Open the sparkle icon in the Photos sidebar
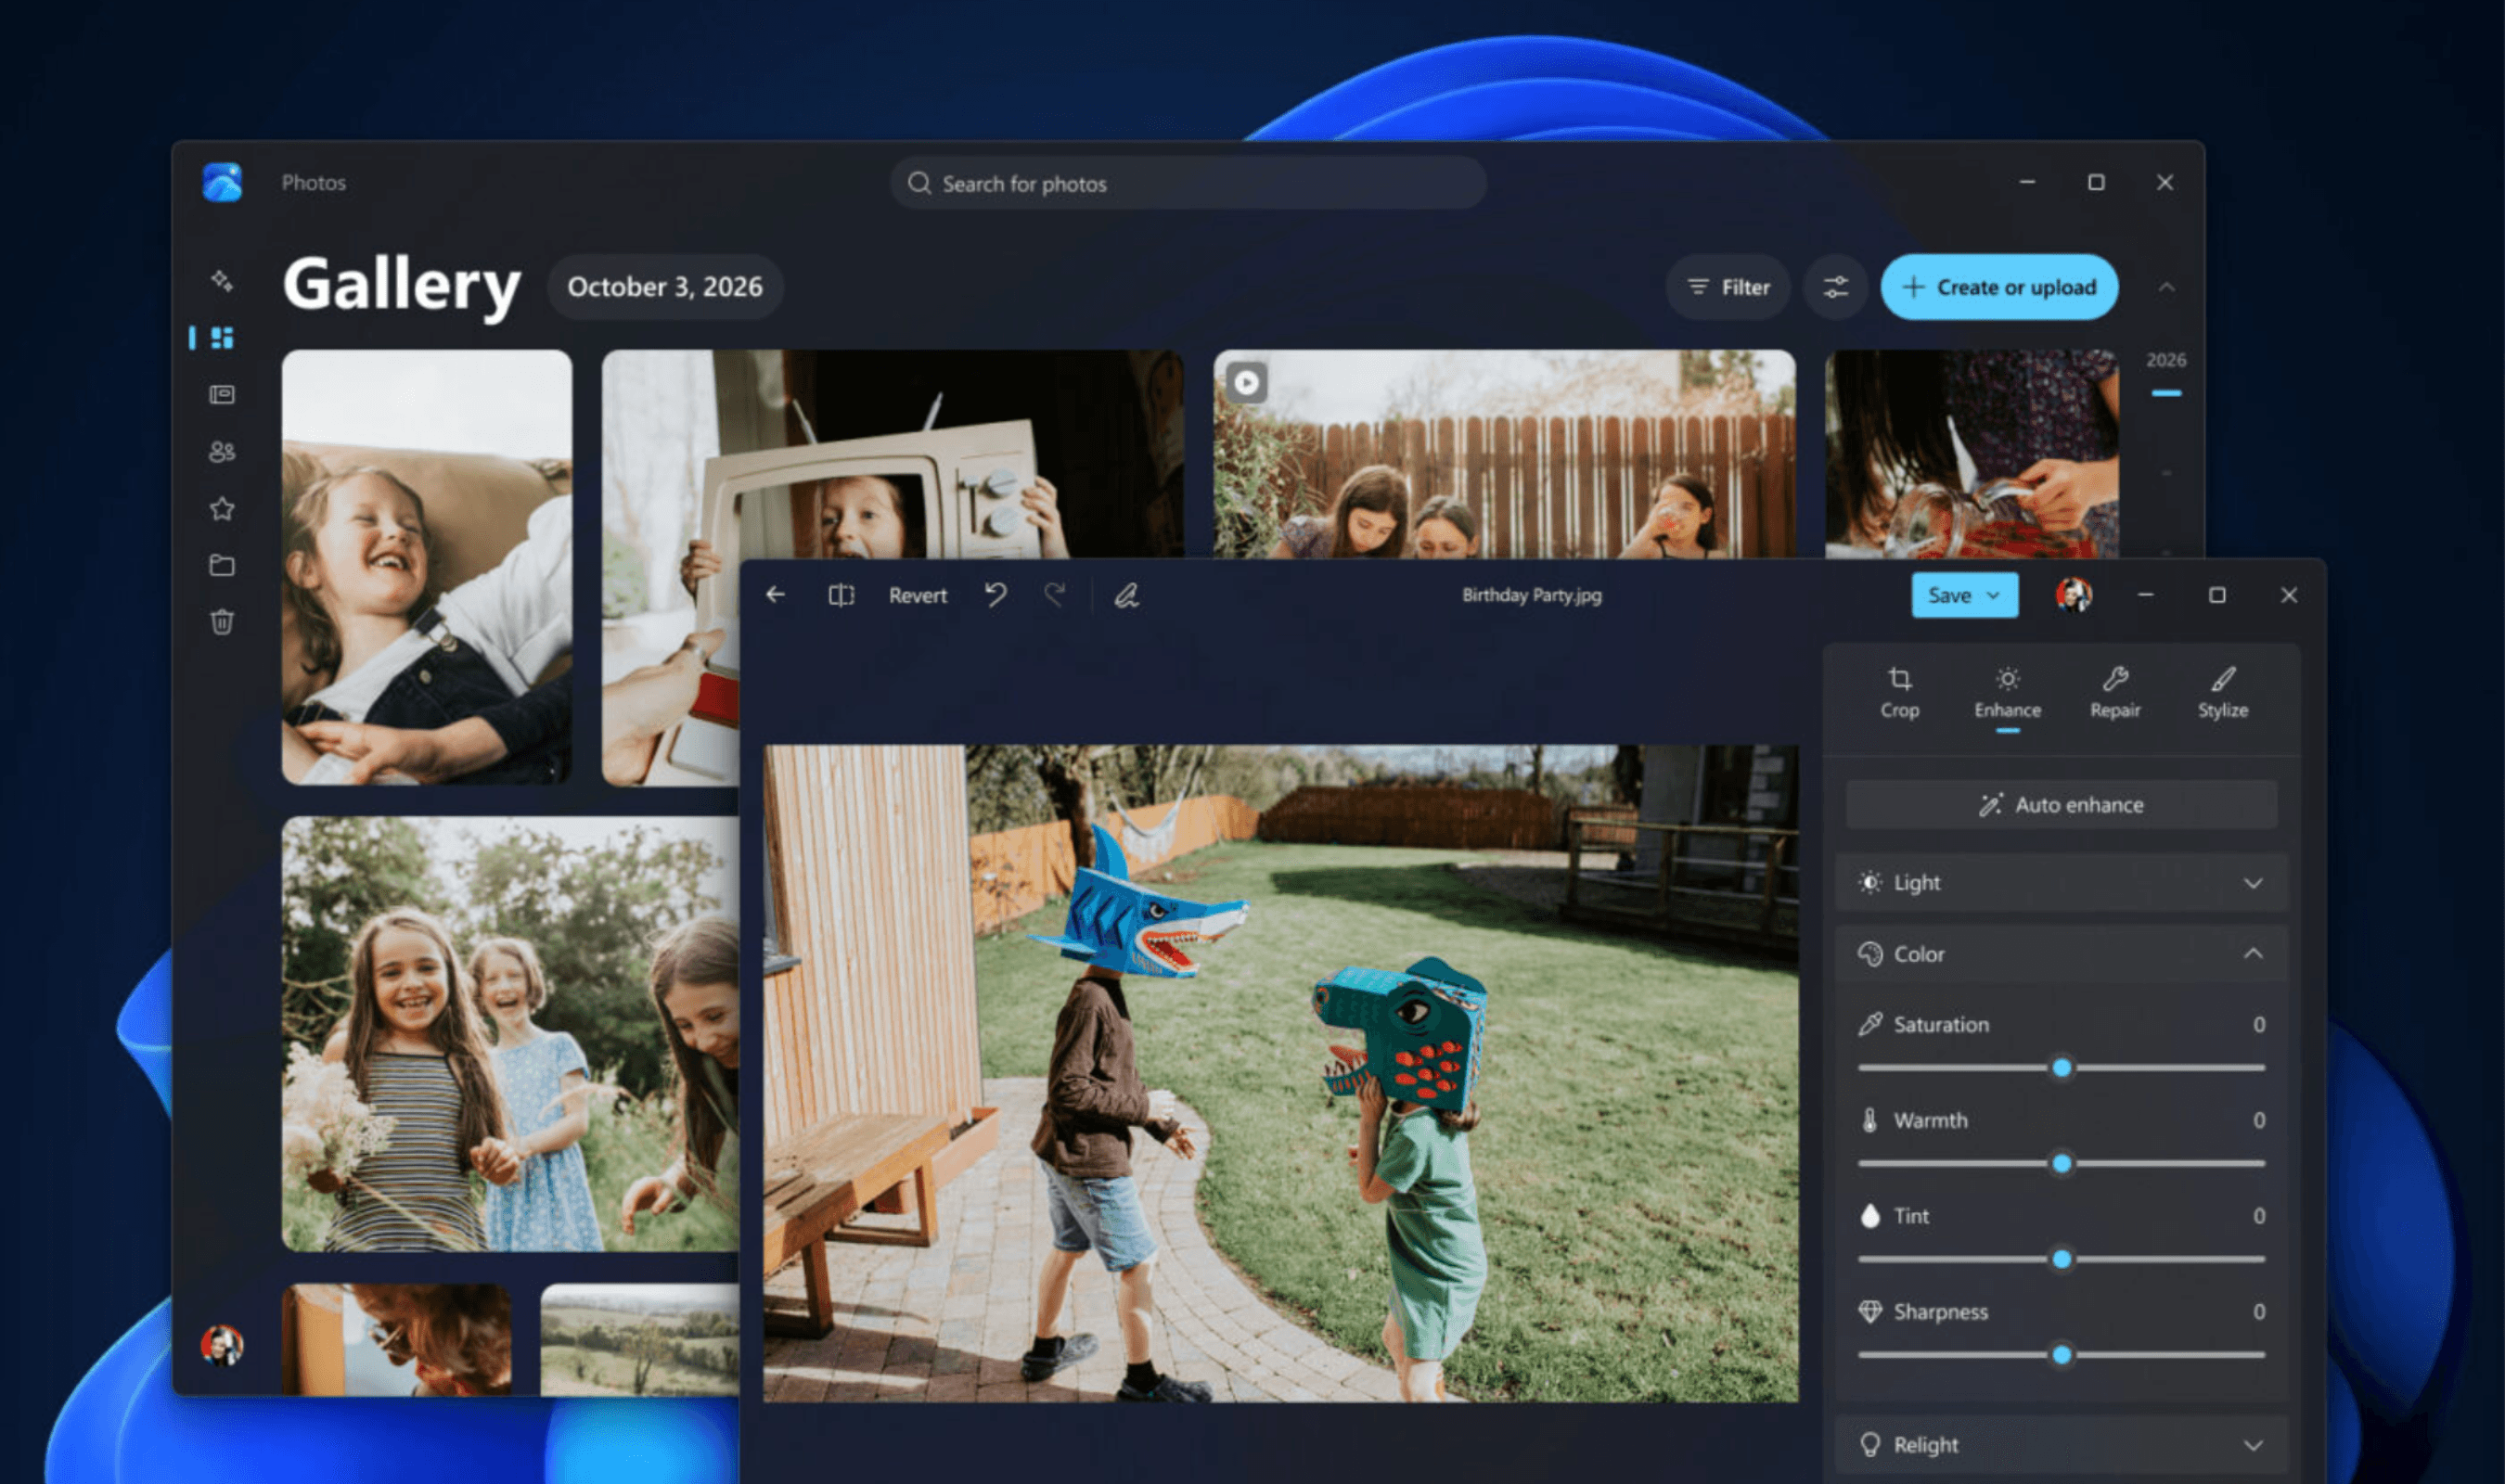 click(222, 281)
